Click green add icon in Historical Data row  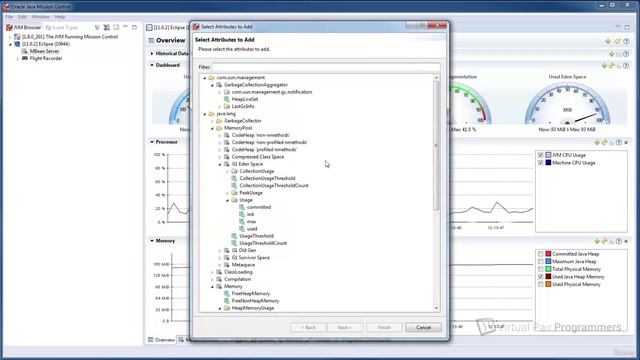tap(611, 54)
